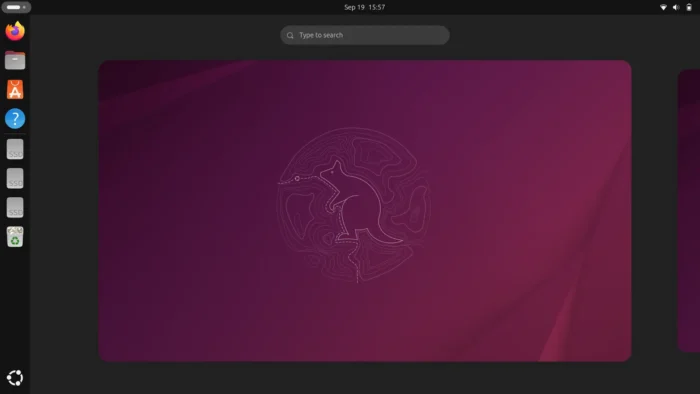The width and height of the screenshot is (700, 394).
Task: Open the App Center shopping bag icon
Action: pos(15,90)
